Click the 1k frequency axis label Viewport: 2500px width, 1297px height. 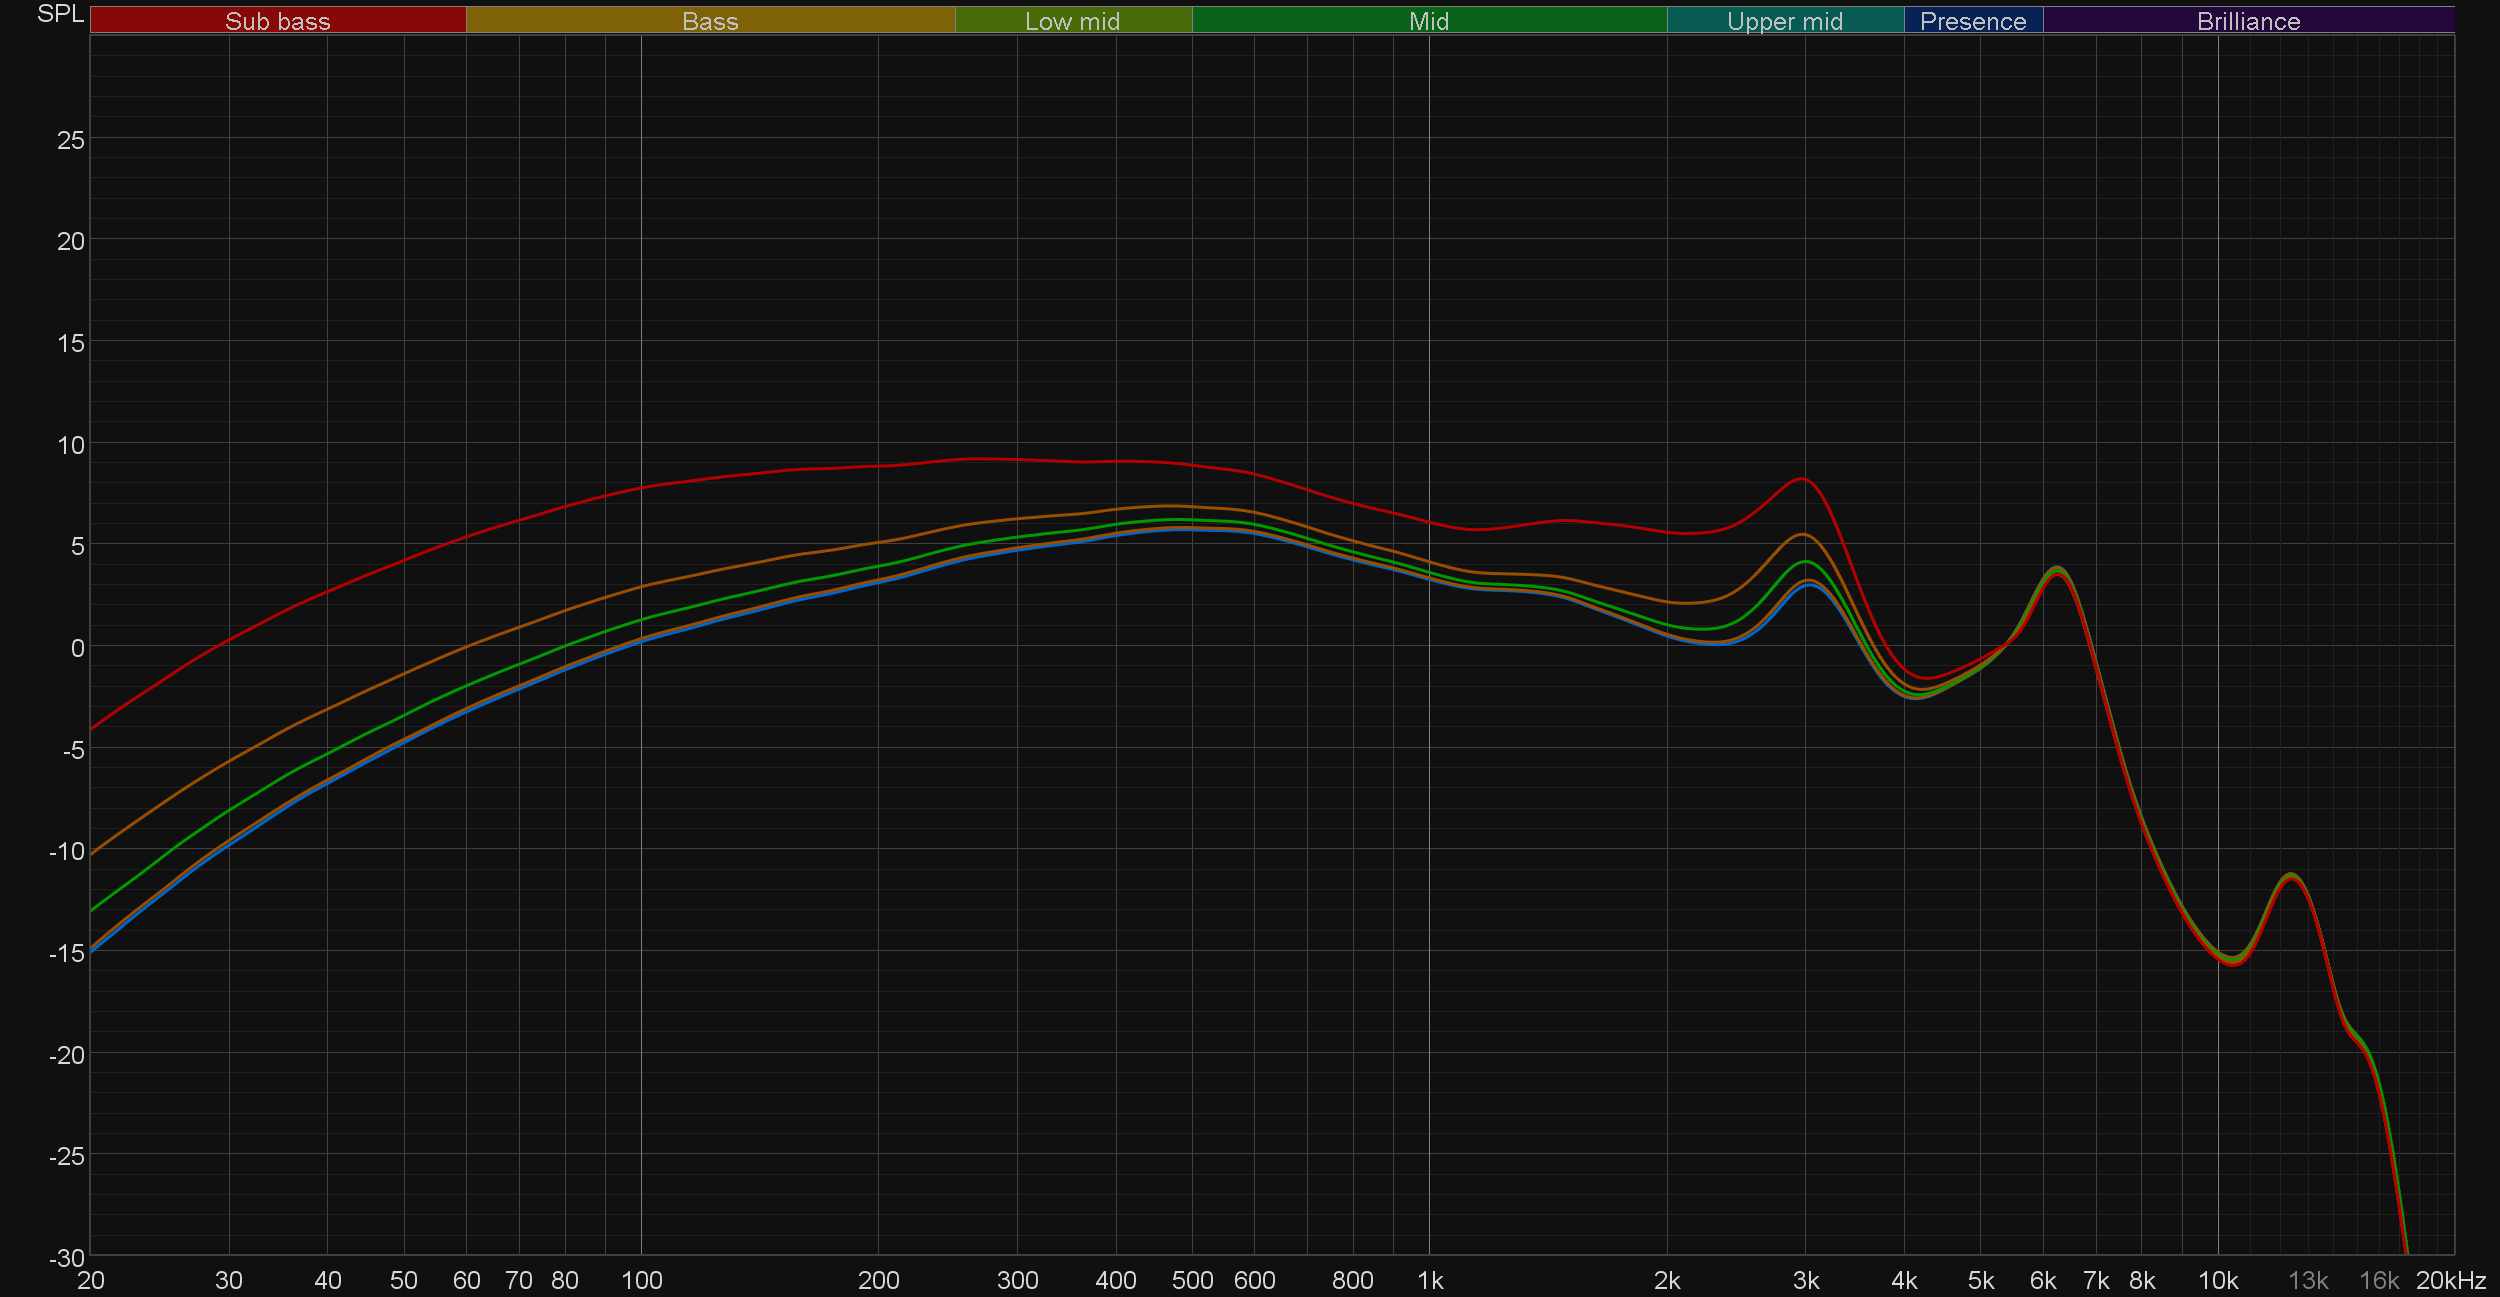point(1429,1281)
